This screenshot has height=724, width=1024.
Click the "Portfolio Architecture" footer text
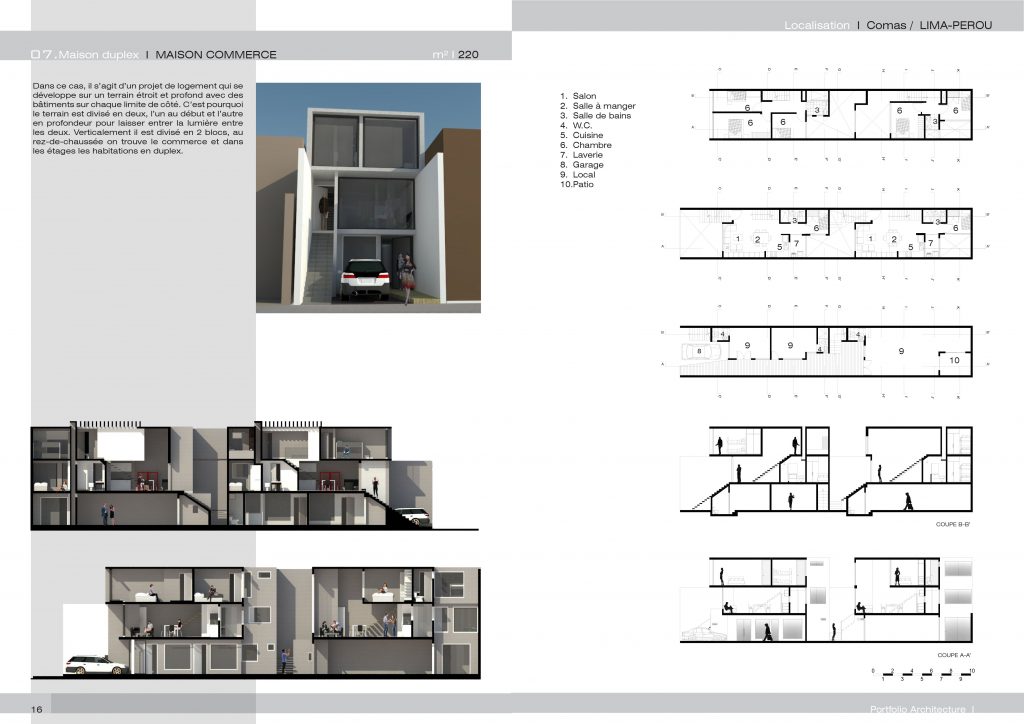pyautogui.click(x=905, y=709)
